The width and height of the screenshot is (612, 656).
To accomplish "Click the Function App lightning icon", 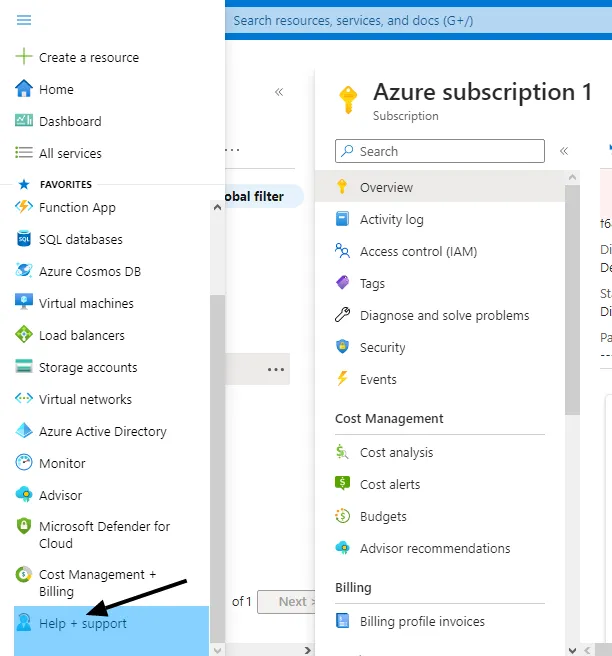I will point(24,207).
